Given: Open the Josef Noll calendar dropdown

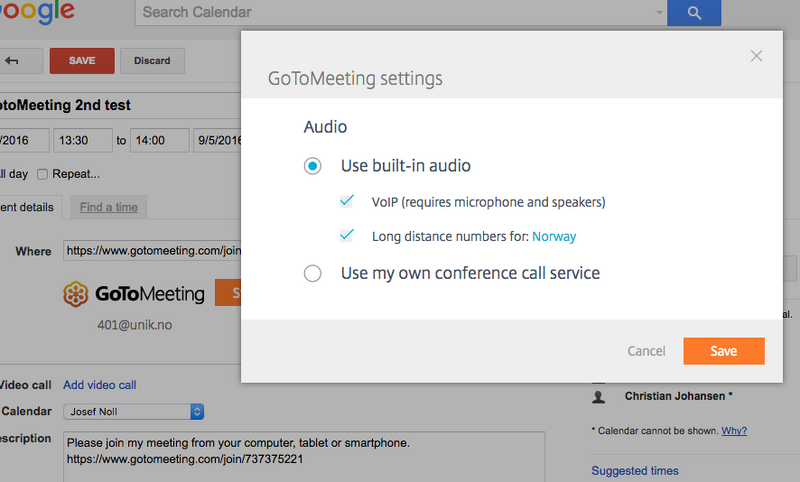Looking at the screenshot, I should click(134, 412).
